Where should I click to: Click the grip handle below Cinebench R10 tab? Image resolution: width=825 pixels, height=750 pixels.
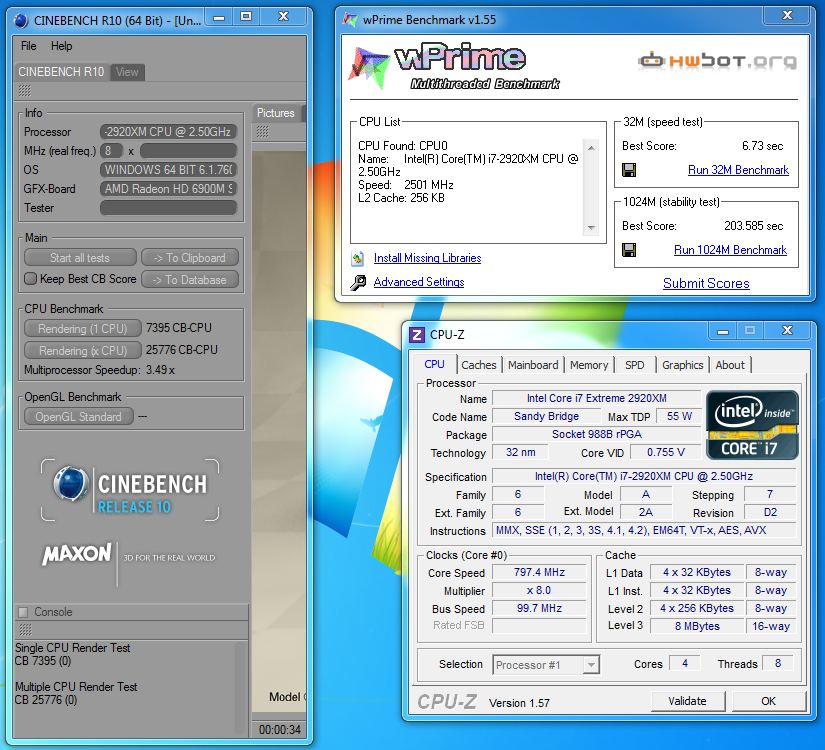[x=24, y=91]
